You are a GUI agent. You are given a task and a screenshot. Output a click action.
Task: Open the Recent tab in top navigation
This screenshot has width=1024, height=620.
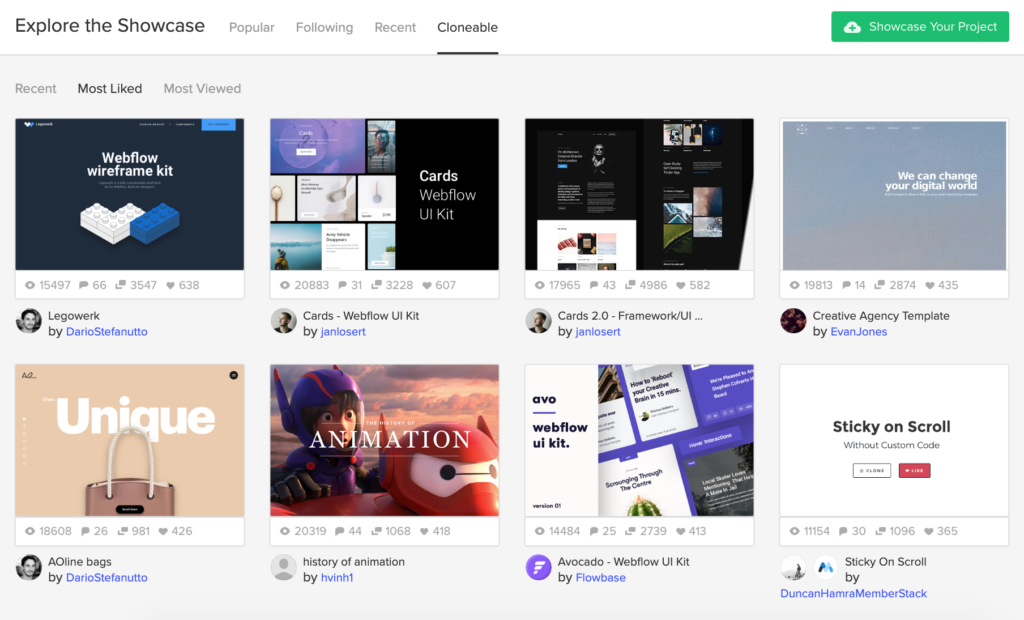coord(395,27)
